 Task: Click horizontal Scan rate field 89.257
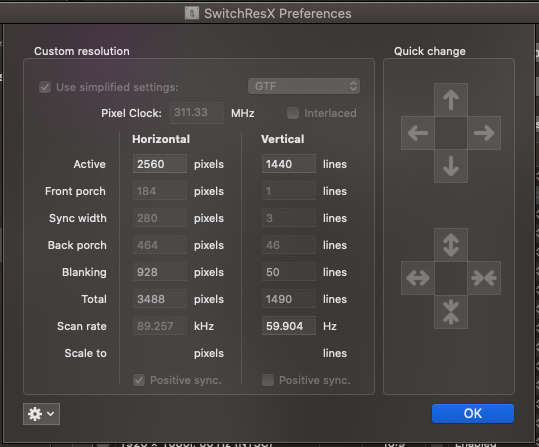click(x=160, y=326)
